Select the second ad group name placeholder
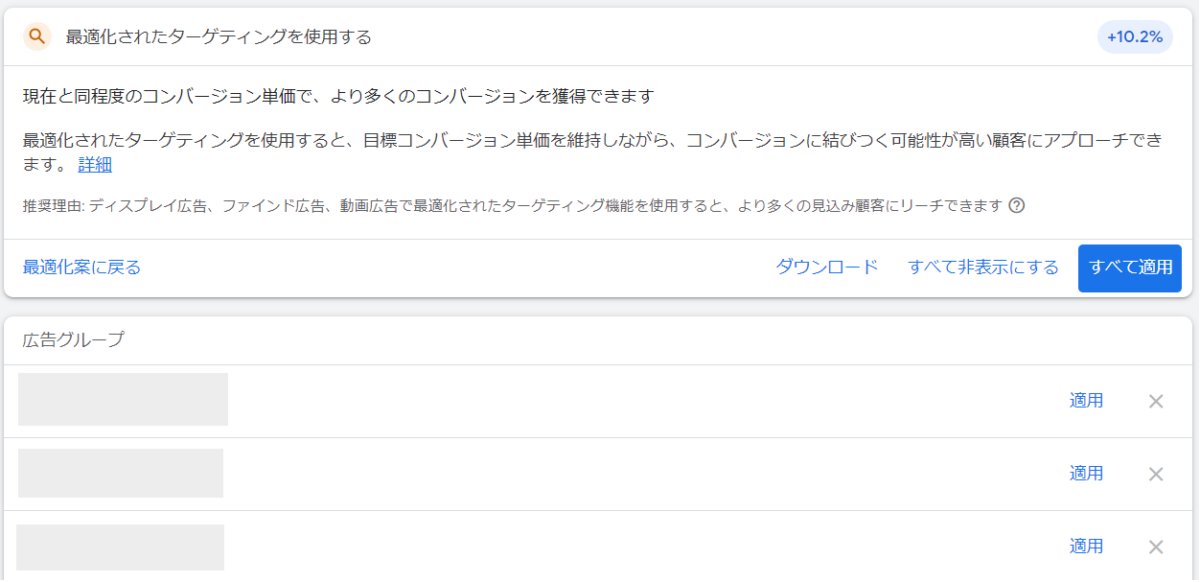Screen dimensions: 1200x582 120,473
